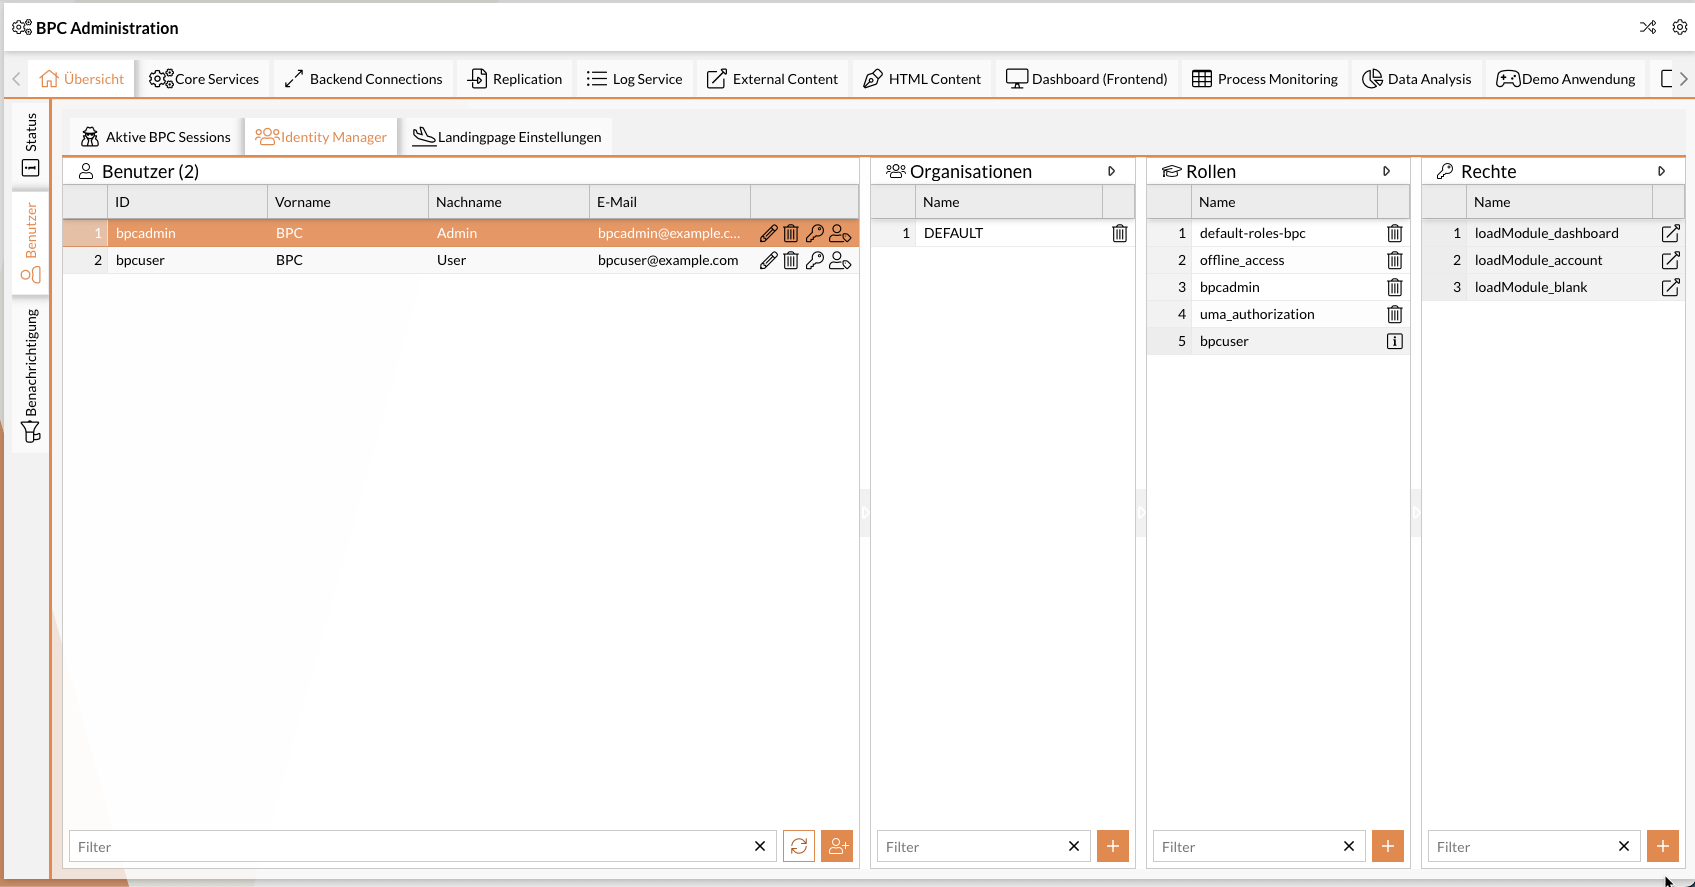1695x887 pixels.
Task: Sort users by Nachname column header
Action: (x=509, y=202)
